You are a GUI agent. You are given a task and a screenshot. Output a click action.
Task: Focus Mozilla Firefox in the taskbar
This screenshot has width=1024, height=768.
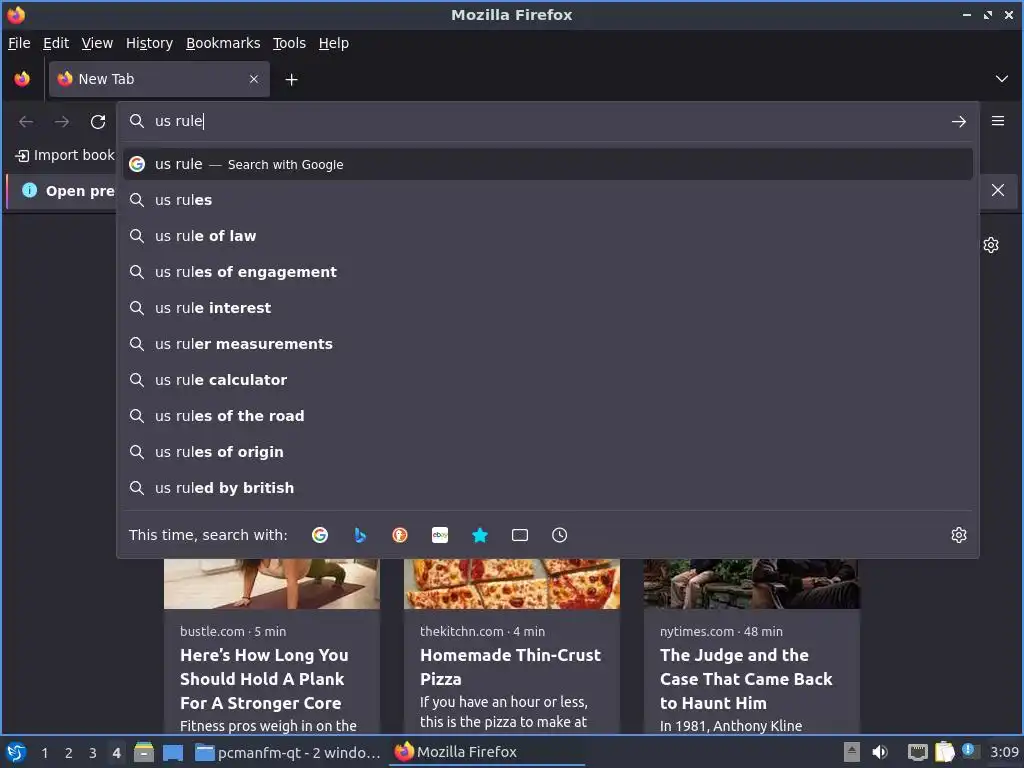[x=487, y=752]
